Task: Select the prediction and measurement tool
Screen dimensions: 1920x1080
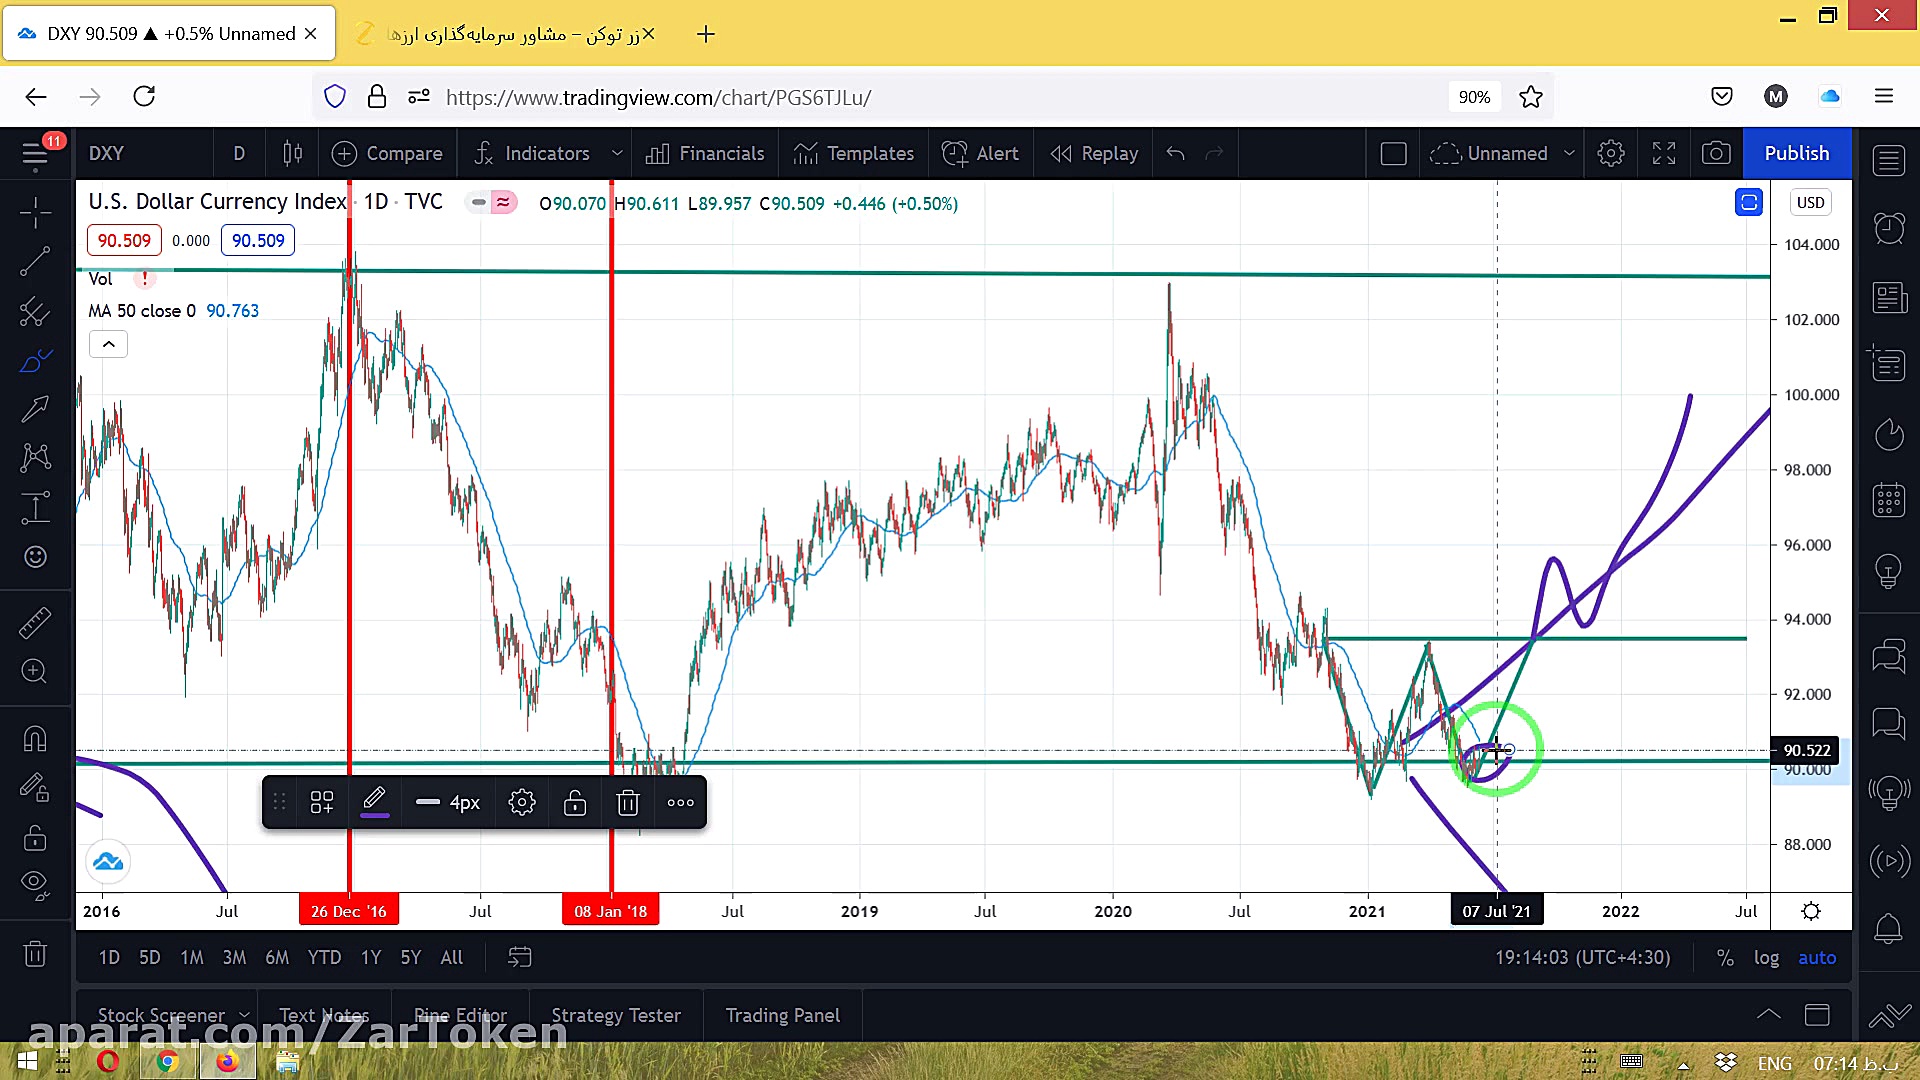Action: pos(35,507)
